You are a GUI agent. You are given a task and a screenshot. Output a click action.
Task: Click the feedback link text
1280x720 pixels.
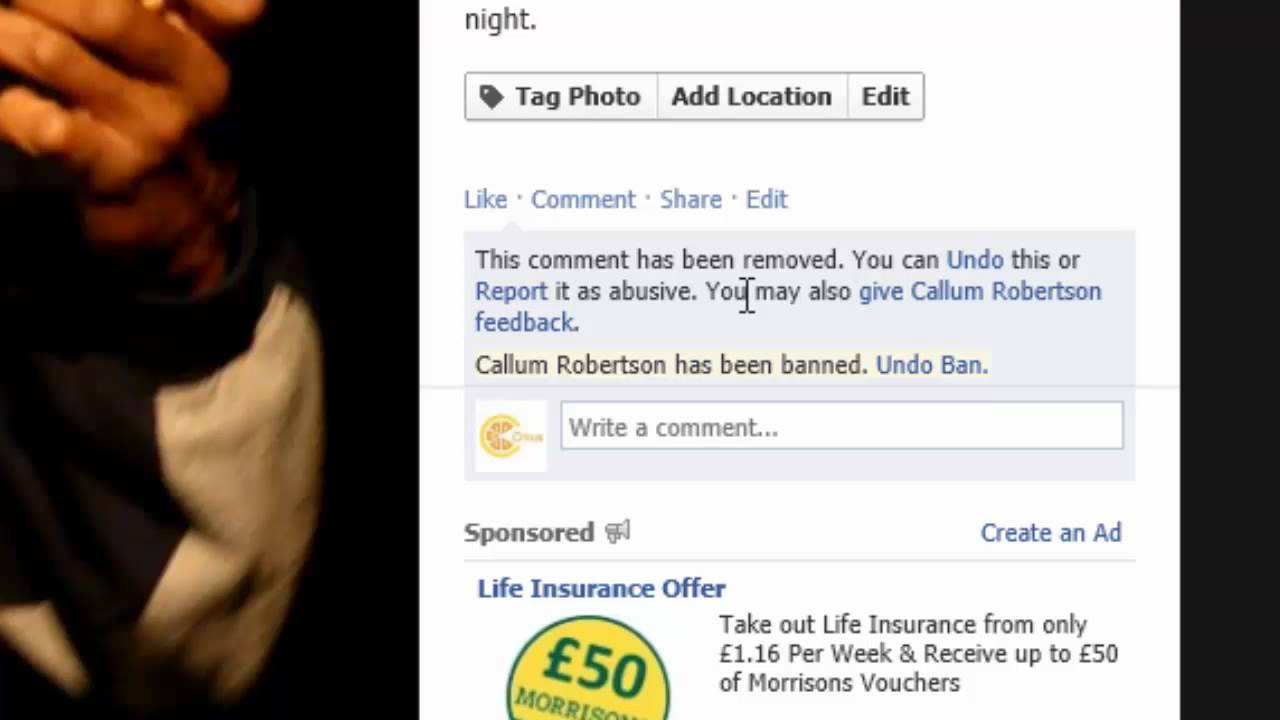(x=525, y=322)
